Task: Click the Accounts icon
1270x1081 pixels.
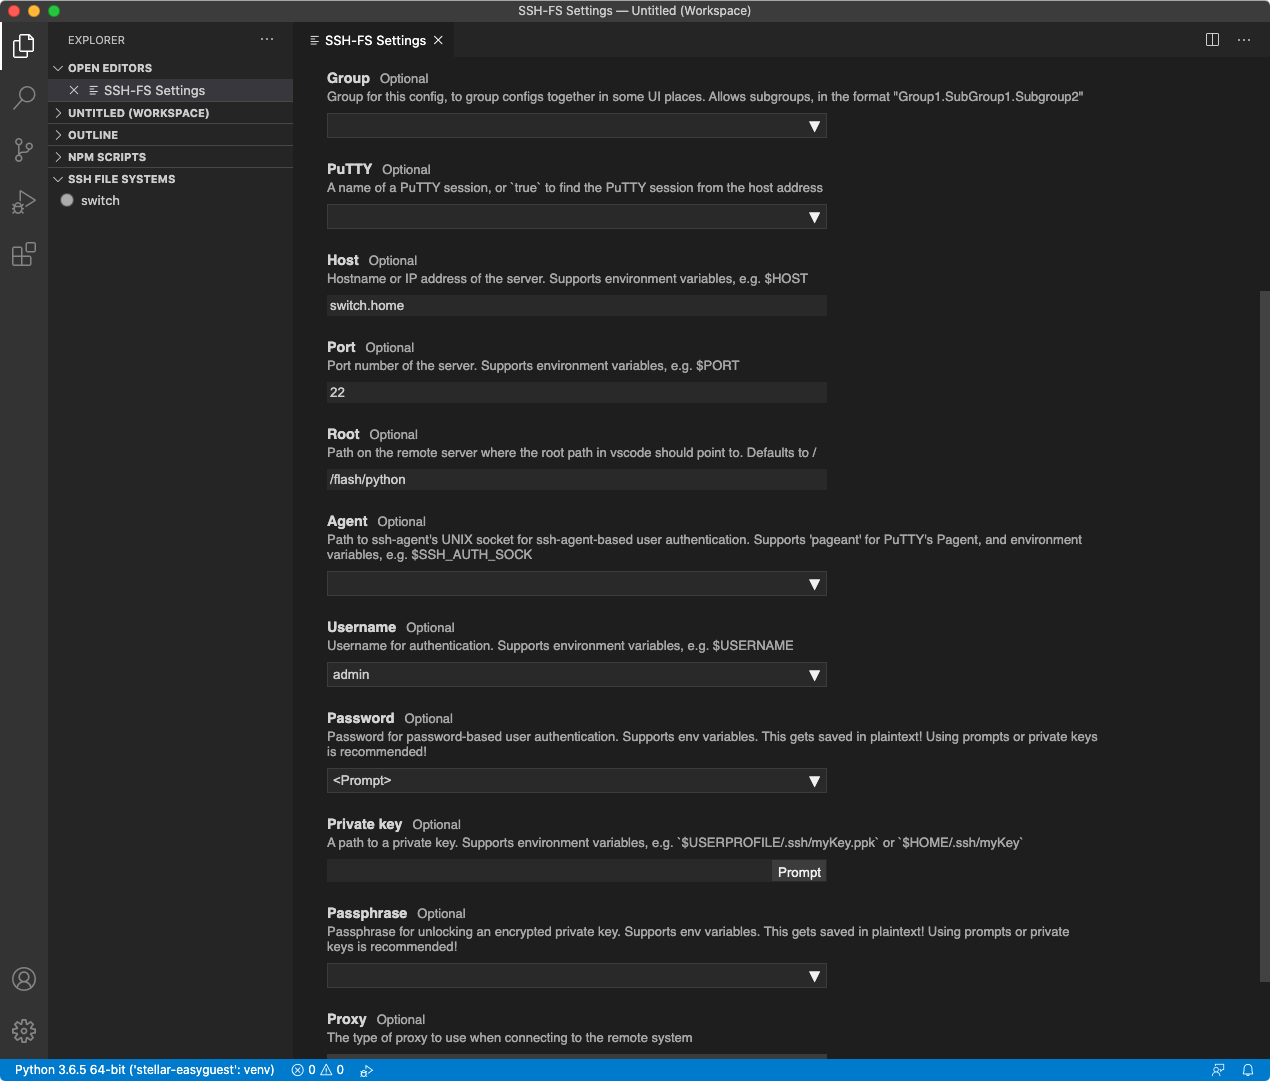Action: coord(24,979)
